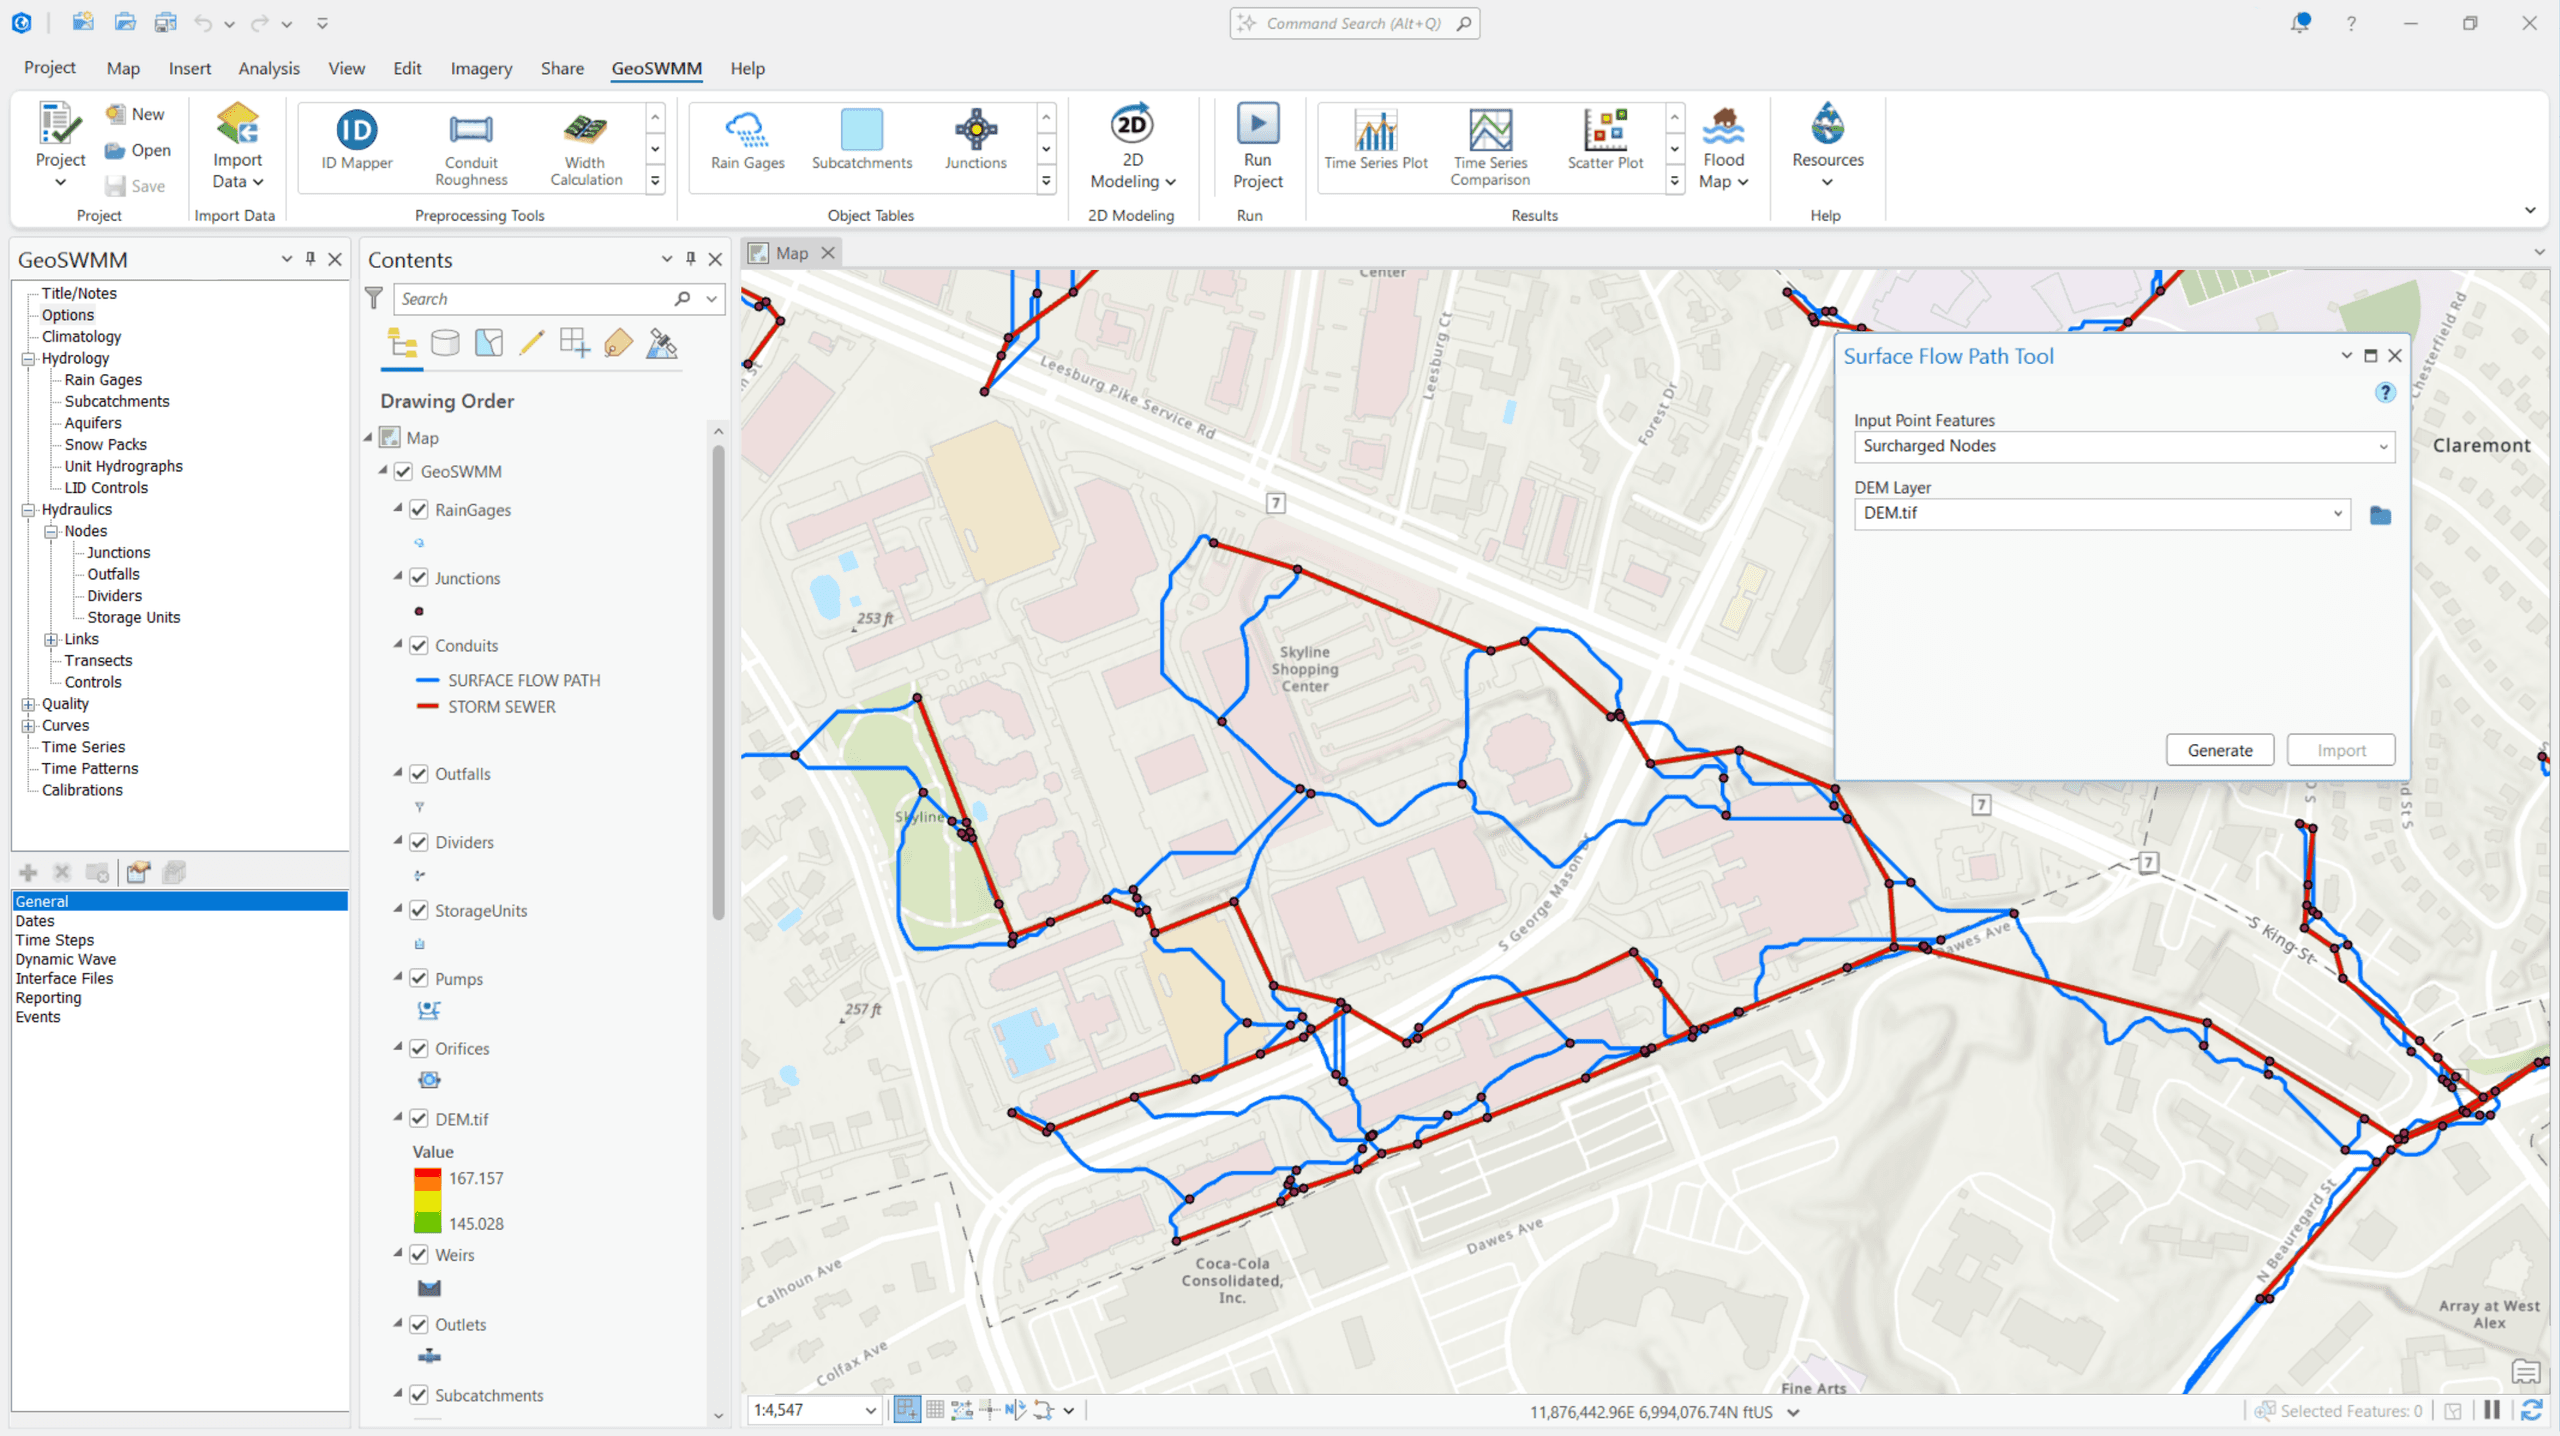2560x1436 pixels.
Task: Select the ID Mapper tool
Action: (x=356, y=145)
